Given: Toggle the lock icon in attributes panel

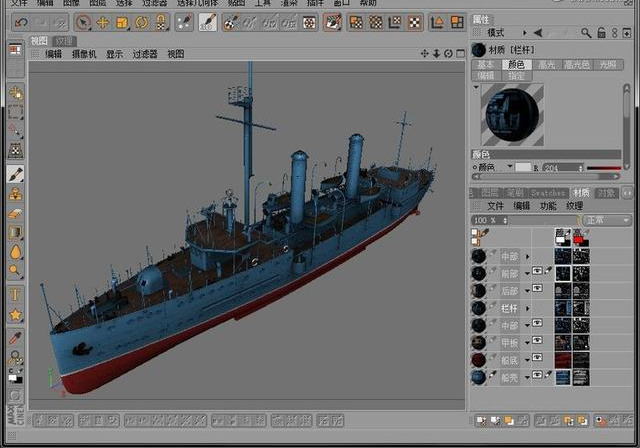Looking at the screenshot, I should coord(601,33).
